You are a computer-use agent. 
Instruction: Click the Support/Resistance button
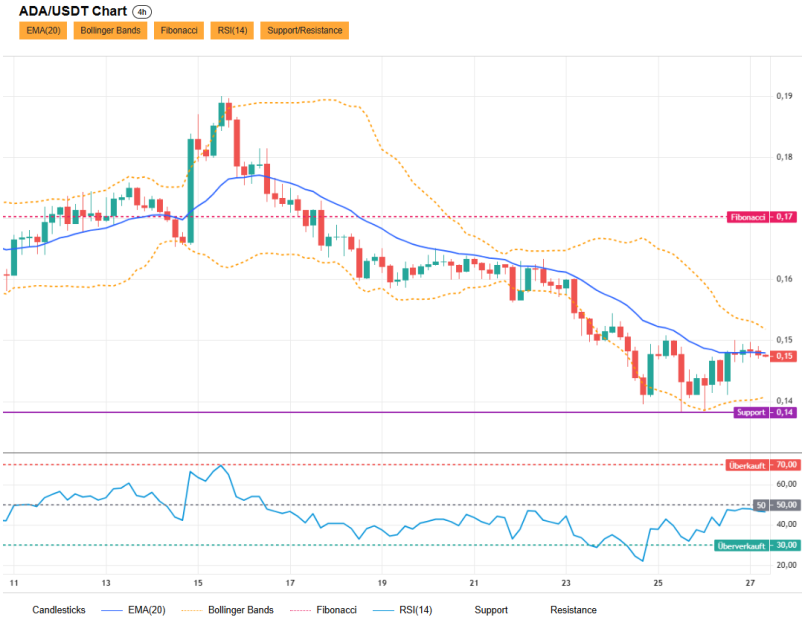[305, 30]
